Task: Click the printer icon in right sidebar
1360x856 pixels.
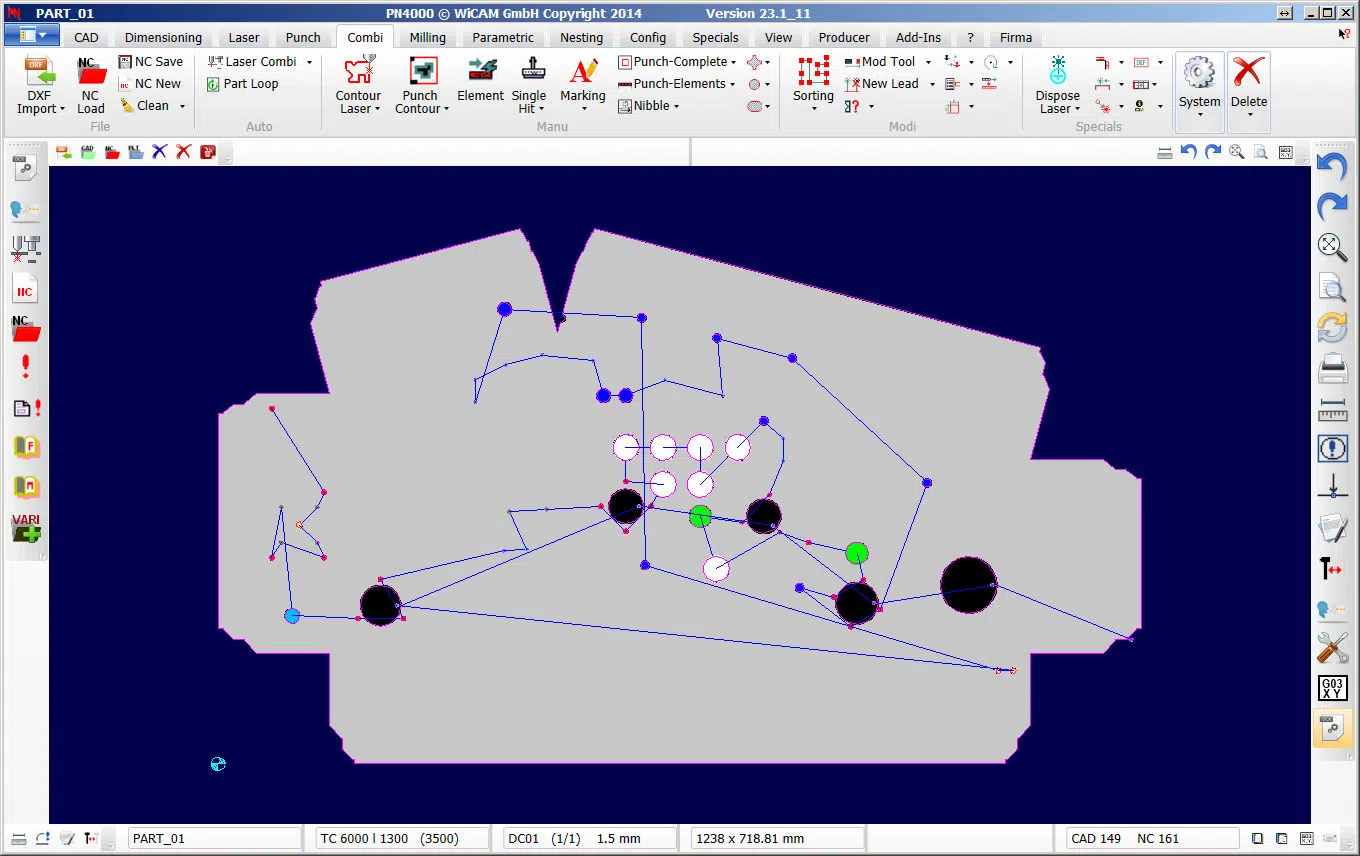Action: coord(1331,369)
